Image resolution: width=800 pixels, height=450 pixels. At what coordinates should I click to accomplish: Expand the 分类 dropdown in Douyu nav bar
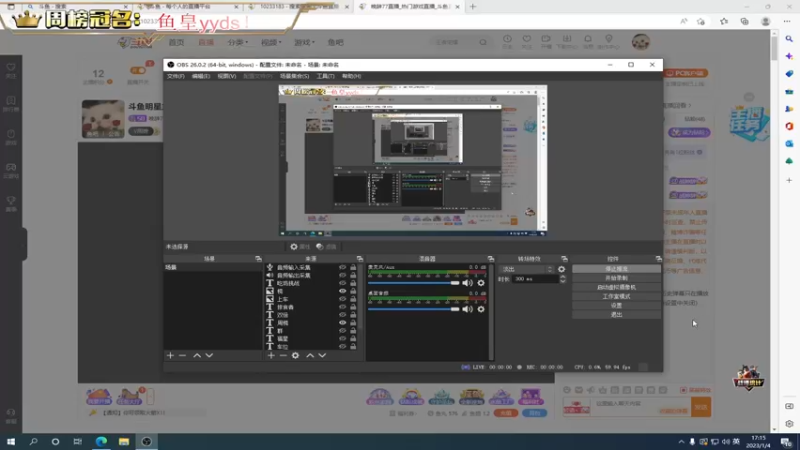click(x=238, y=42)
